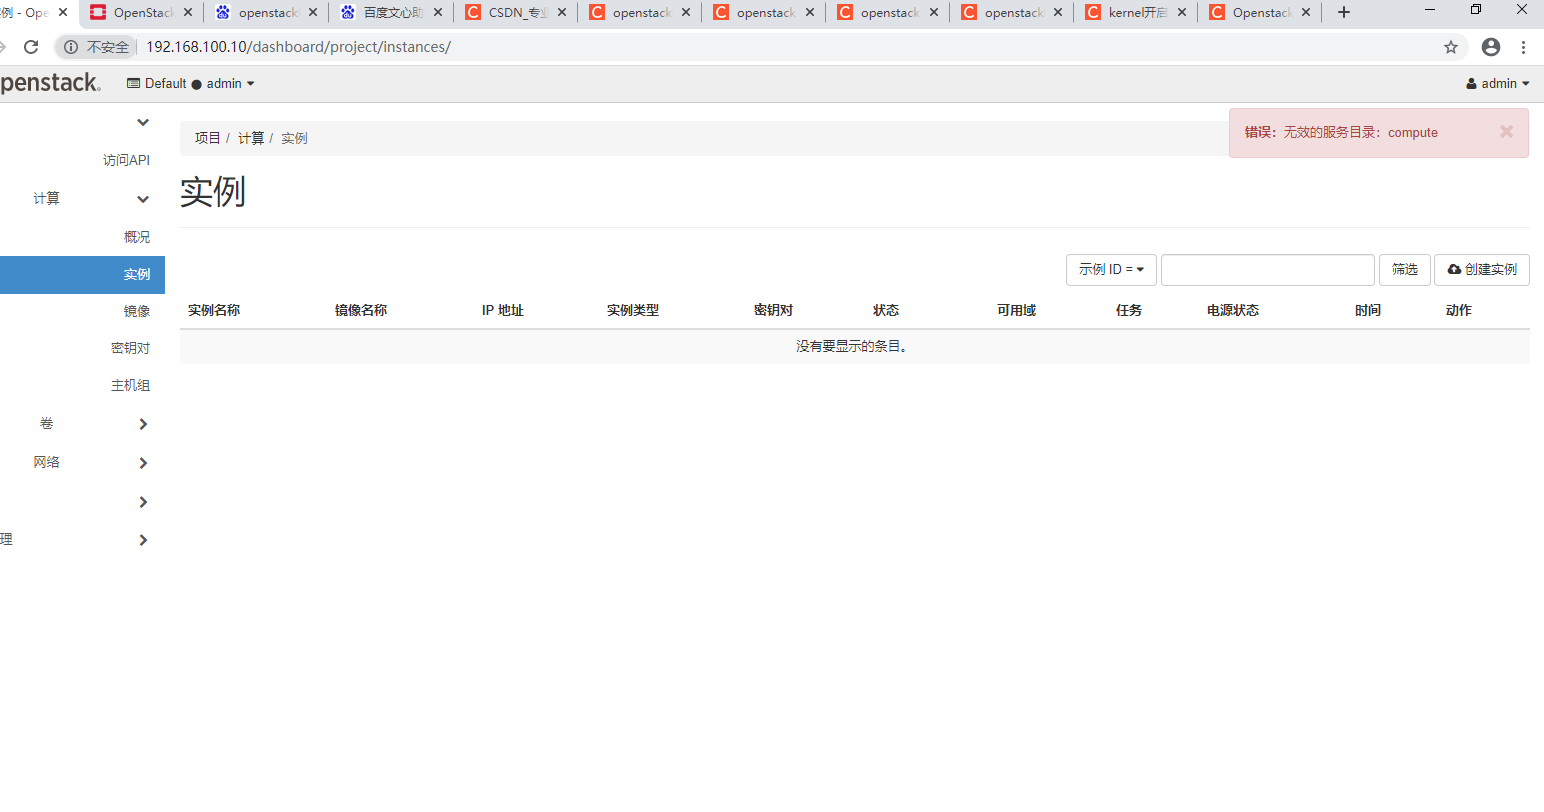Open 镜像 in the sidebar

tap(137, 311)
